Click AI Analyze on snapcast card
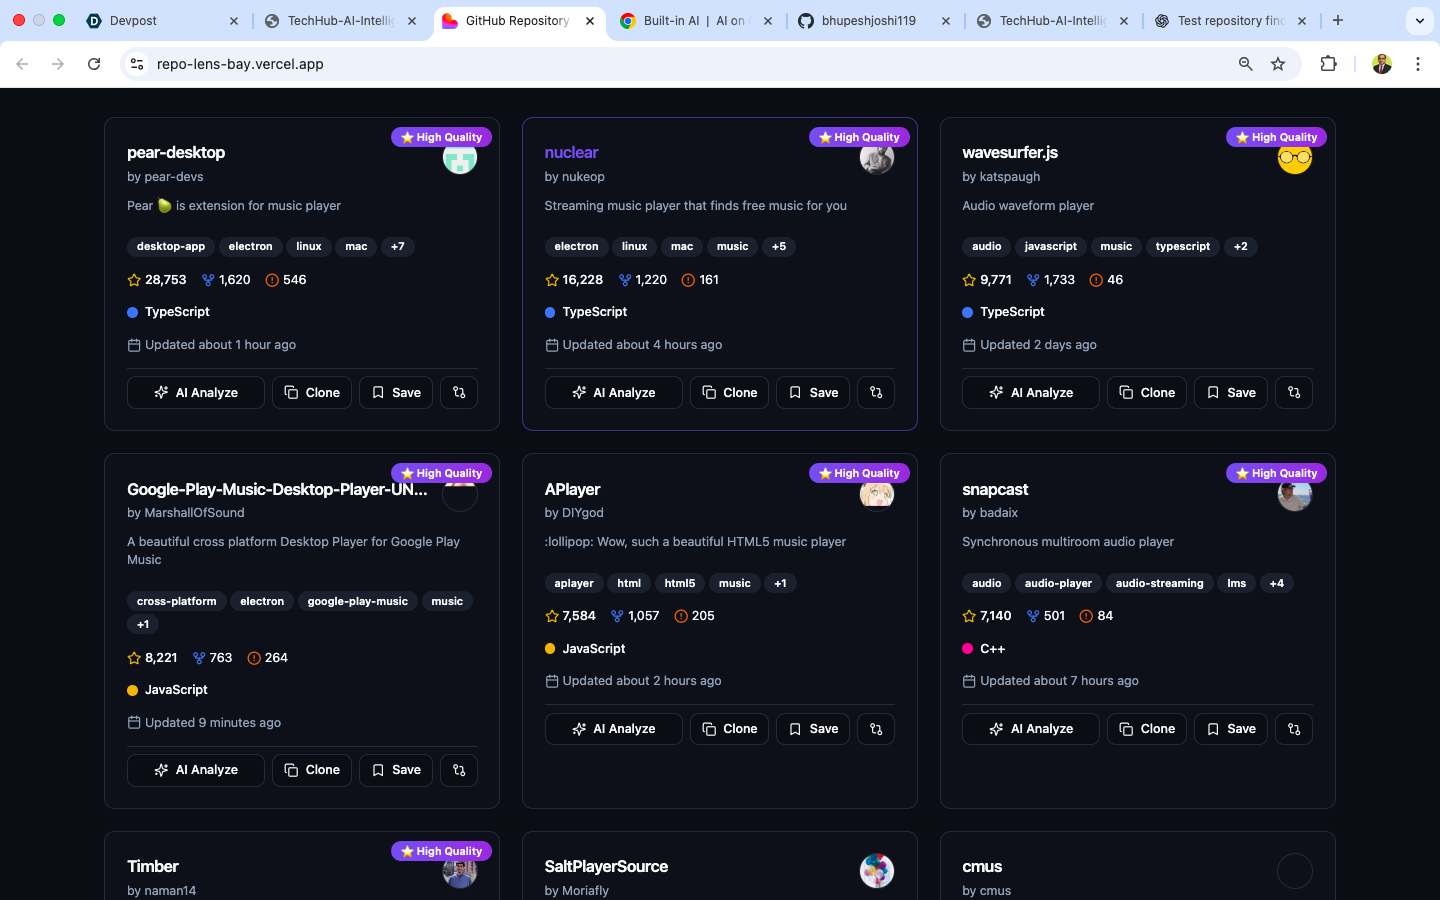The image size is (1440, 900). [x=1031, y=729]
